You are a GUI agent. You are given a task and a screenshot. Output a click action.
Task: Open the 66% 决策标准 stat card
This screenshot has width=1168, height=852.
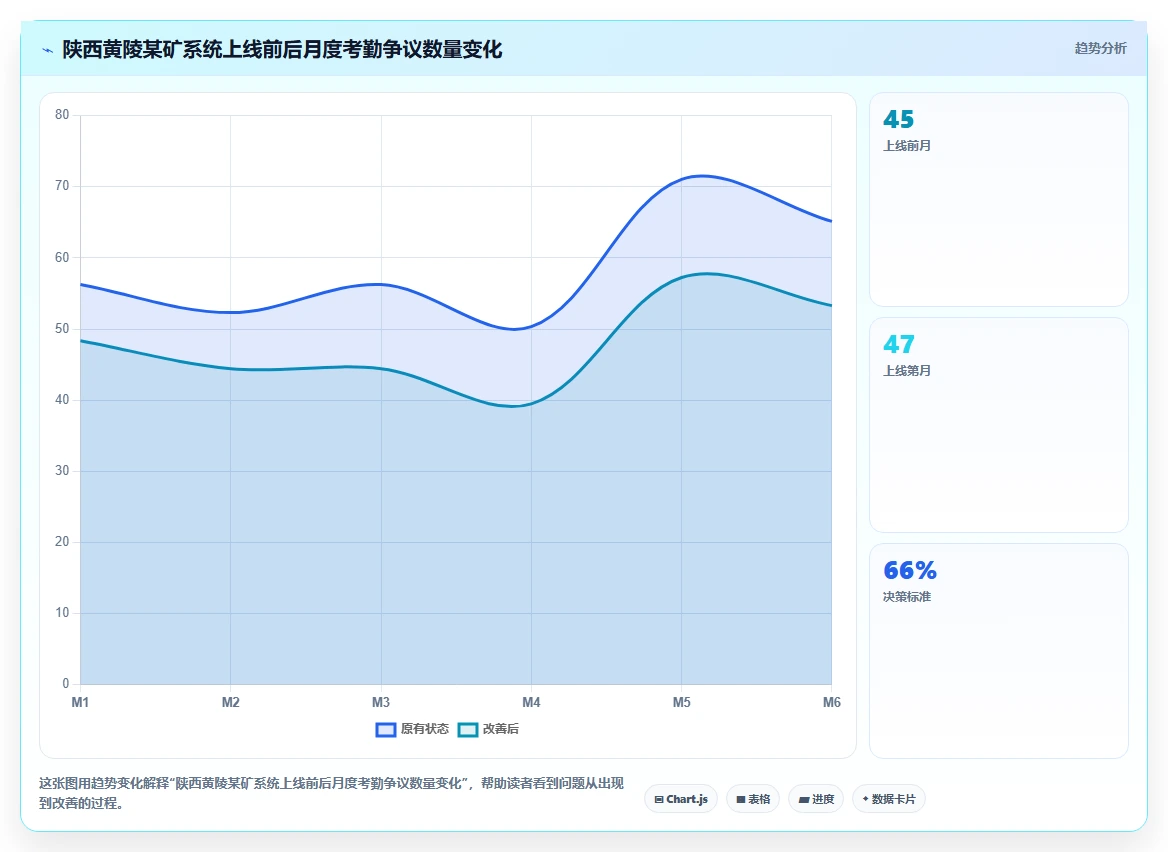999,651
